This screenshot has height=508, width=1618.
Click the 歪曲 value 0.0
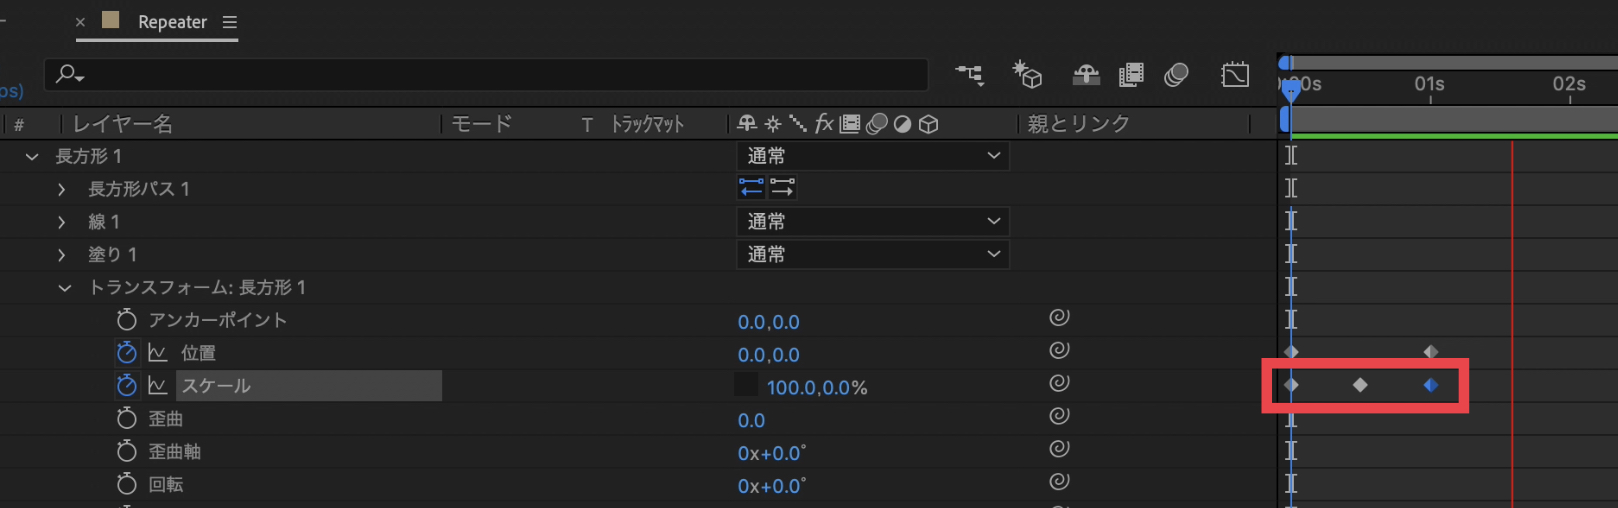click(751, 421)
